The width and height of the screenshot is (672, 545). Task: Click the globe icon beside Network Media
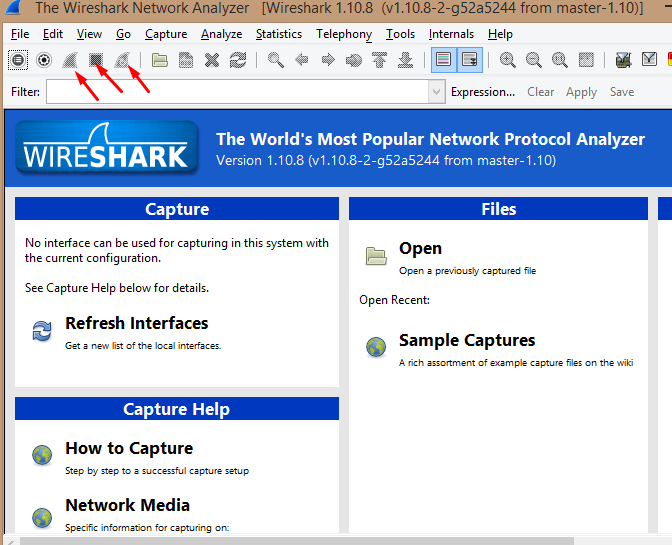pos(42,518)
